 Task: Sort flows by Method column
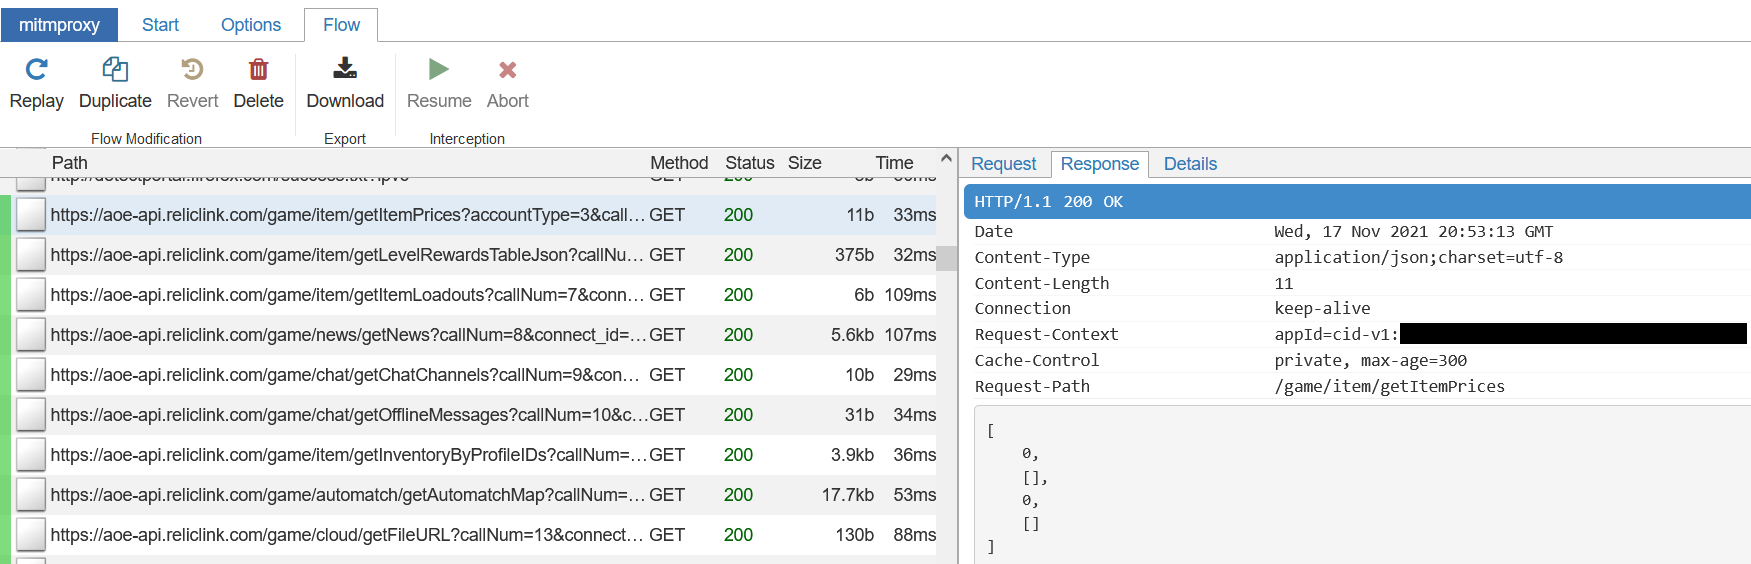click(679, 163)
